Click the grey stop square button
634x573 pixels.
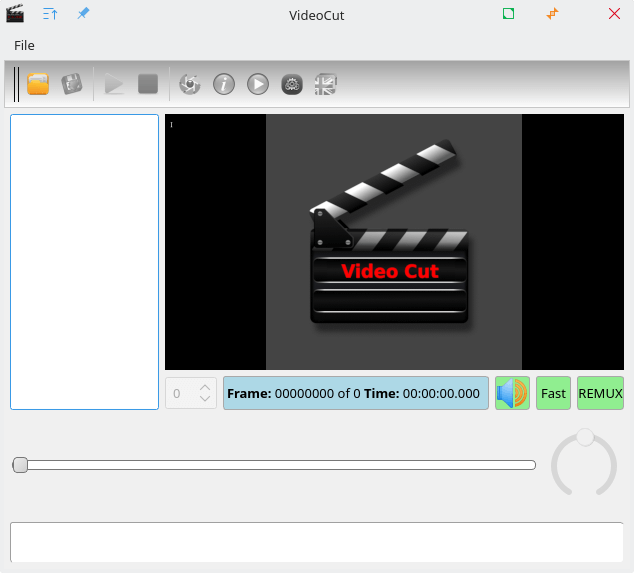tap(148, 84)
